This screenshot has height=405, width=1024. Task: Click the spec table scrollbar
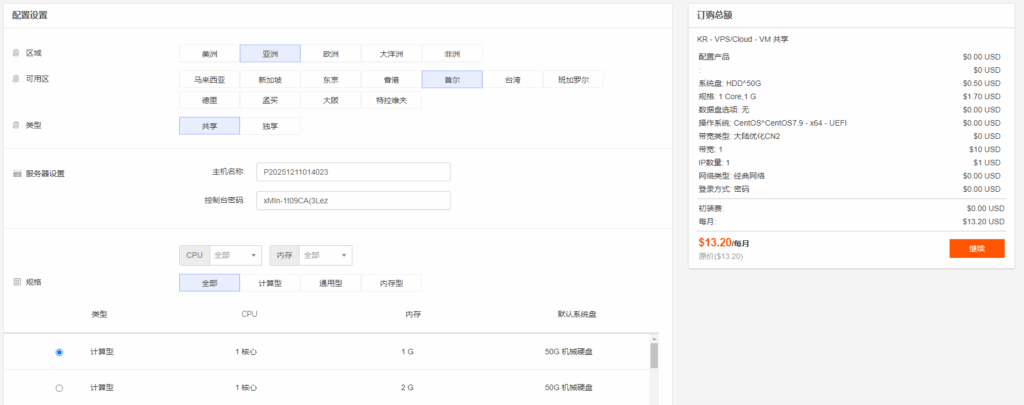[x=655, y=358]
